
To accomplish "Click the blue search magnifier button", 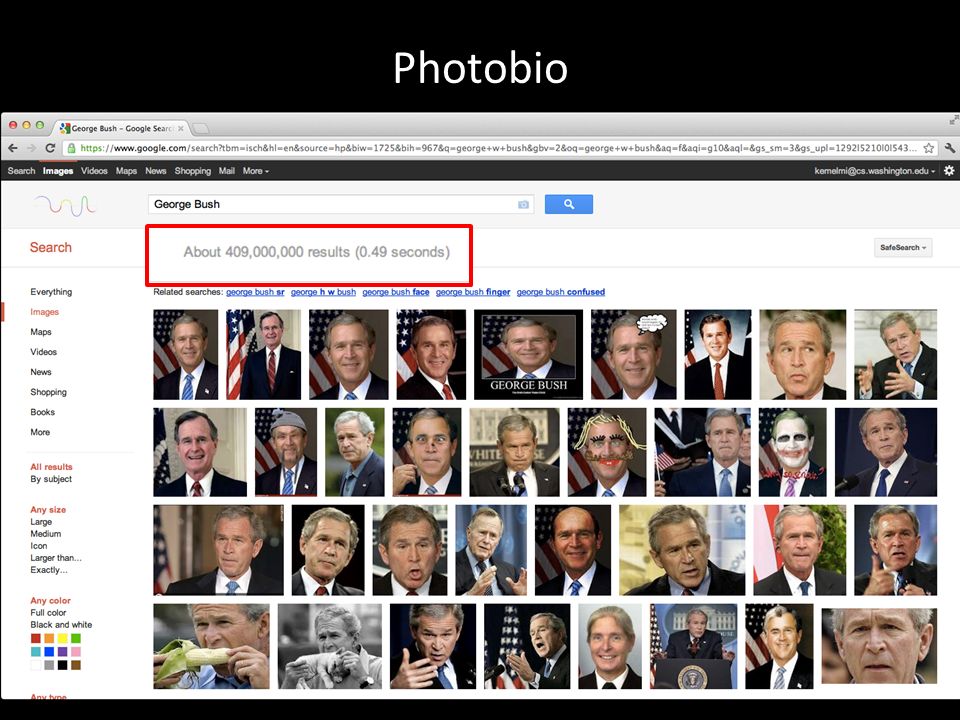I will [x=569, y=204].
